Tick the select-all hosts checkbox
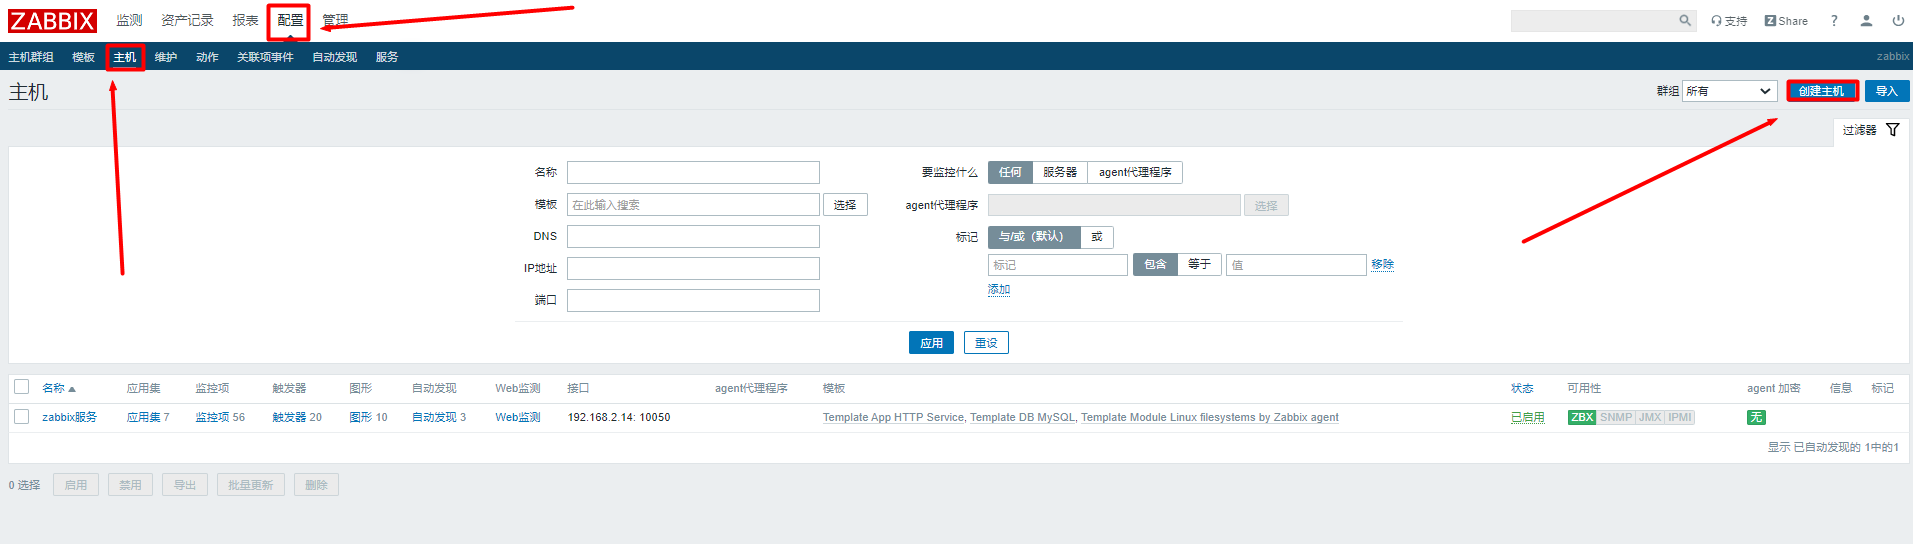This screenshot has height=544, width=1913. (21, 387)
